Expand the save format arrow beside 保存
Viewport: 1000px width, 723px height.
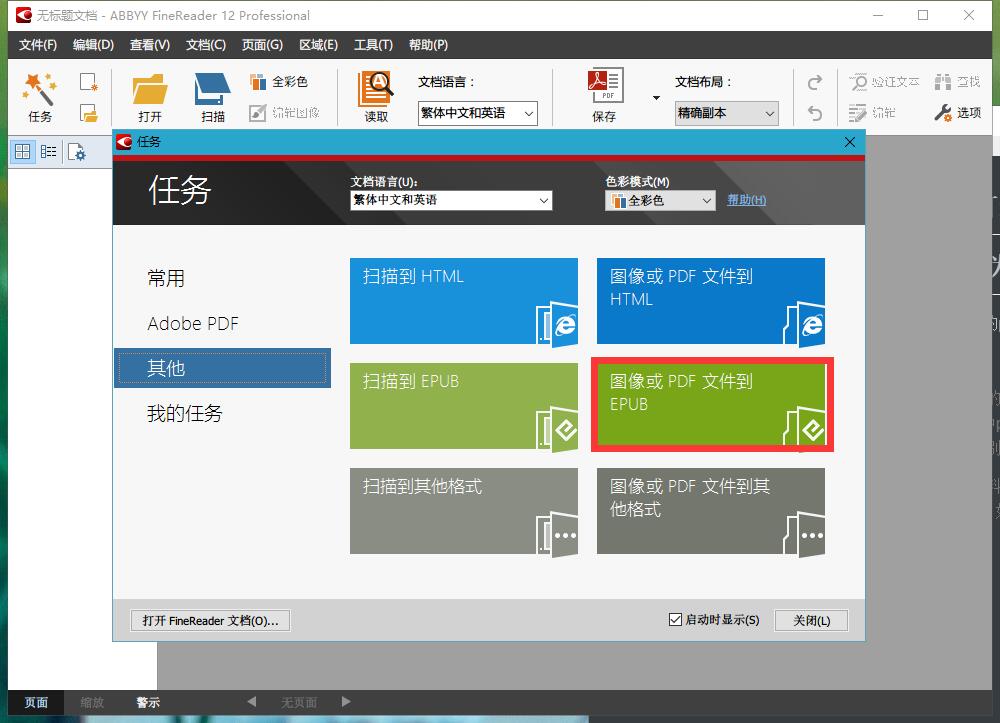pos(656,98)
